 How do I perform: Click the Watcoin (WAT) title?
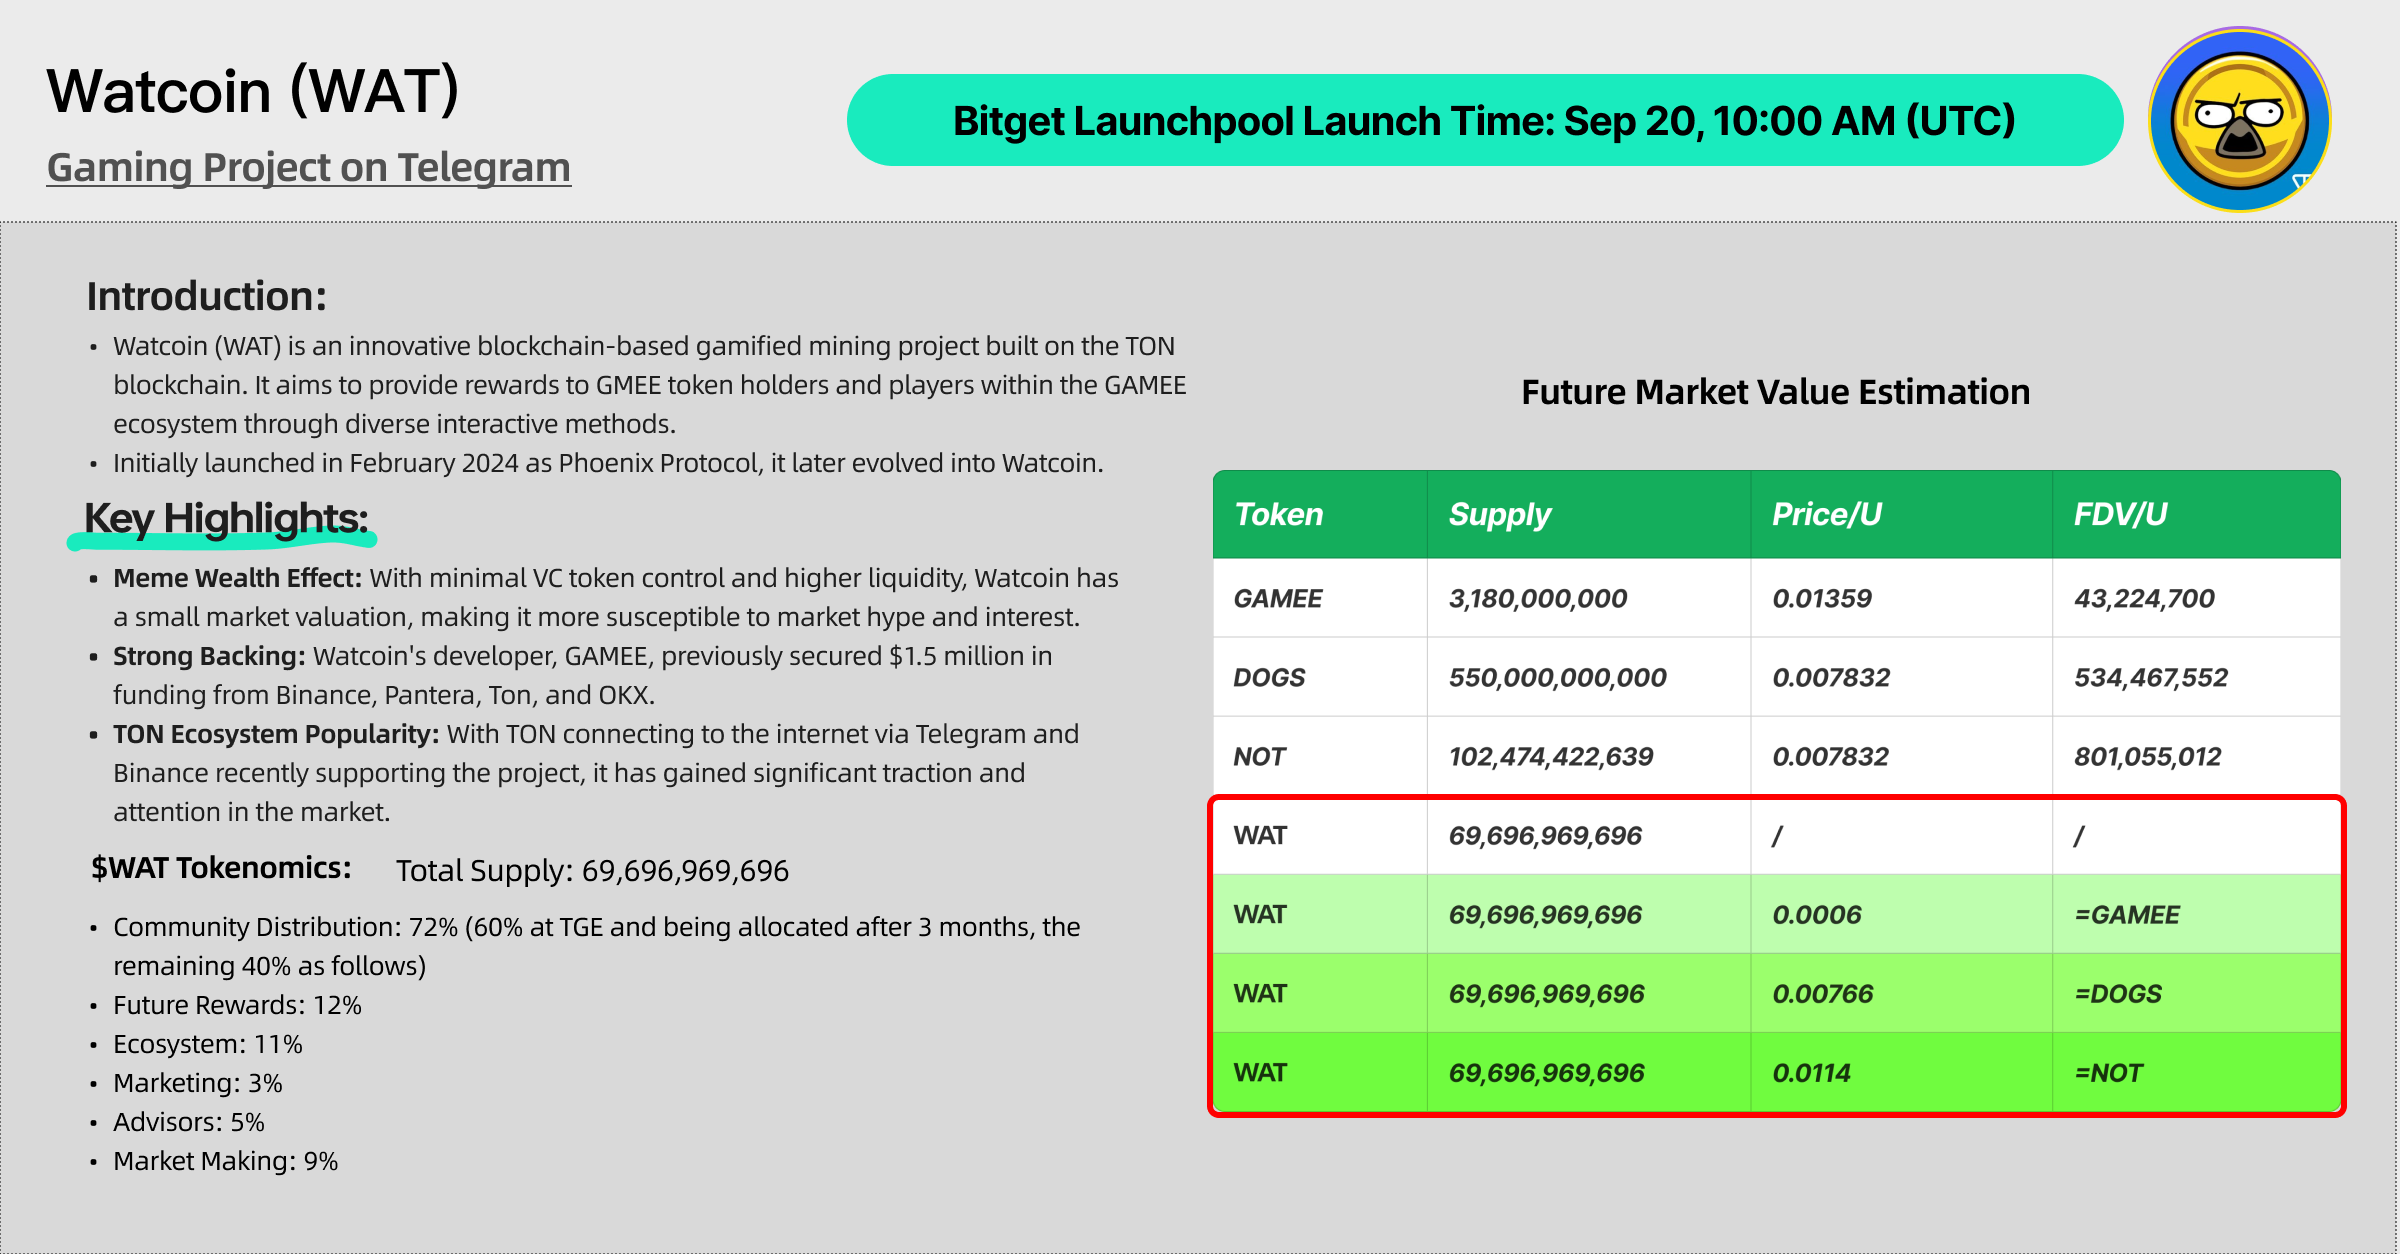coord(253,91)
